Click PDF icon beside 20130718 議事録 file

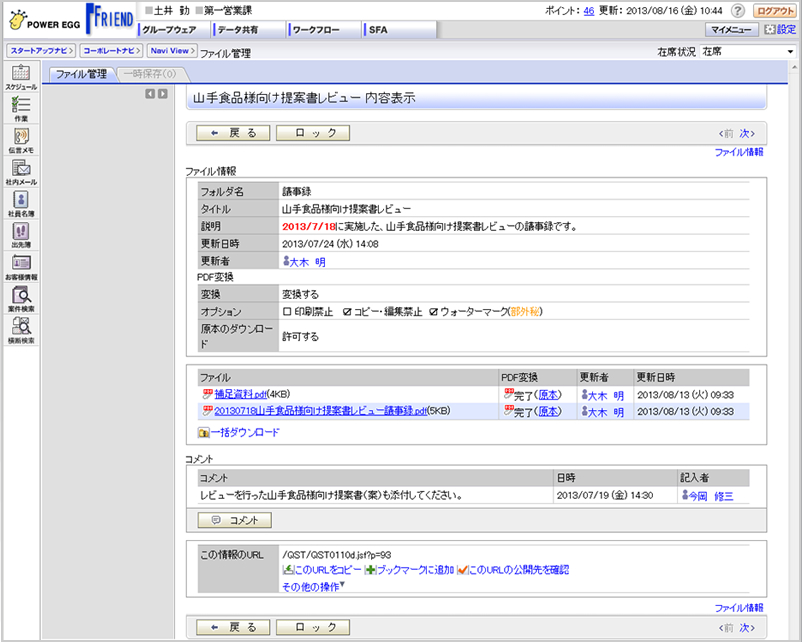click(x=207, y=411)
